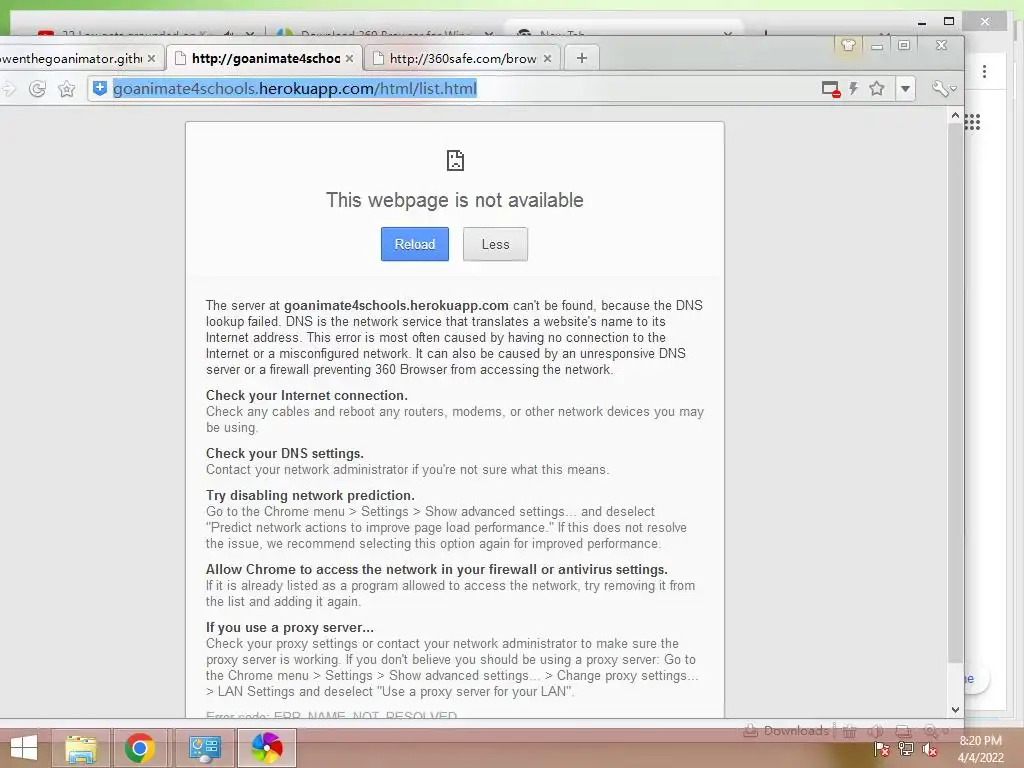Click the Action Center flag tray icon
Screen dimensions: 1024x768
(x=881, y=749)
